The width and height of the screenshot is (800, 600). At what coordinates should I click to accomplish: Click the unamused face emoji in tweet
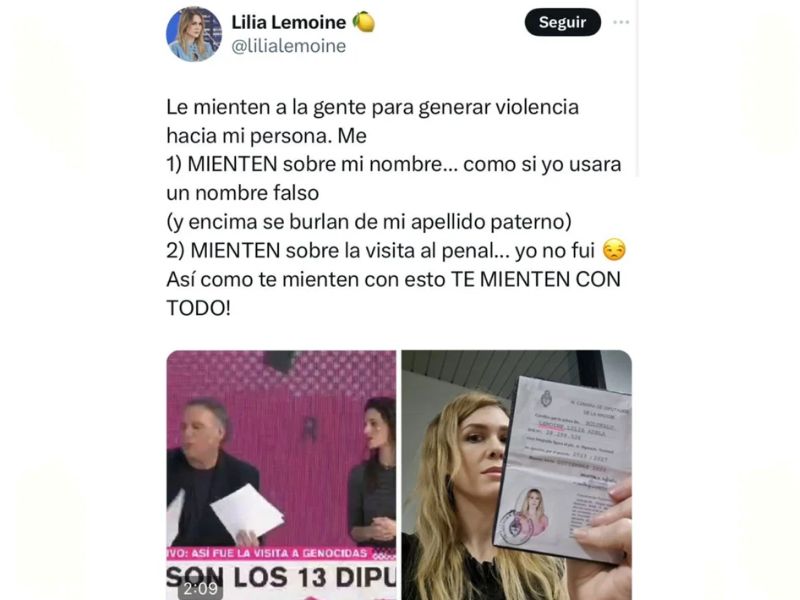point(614,251)
